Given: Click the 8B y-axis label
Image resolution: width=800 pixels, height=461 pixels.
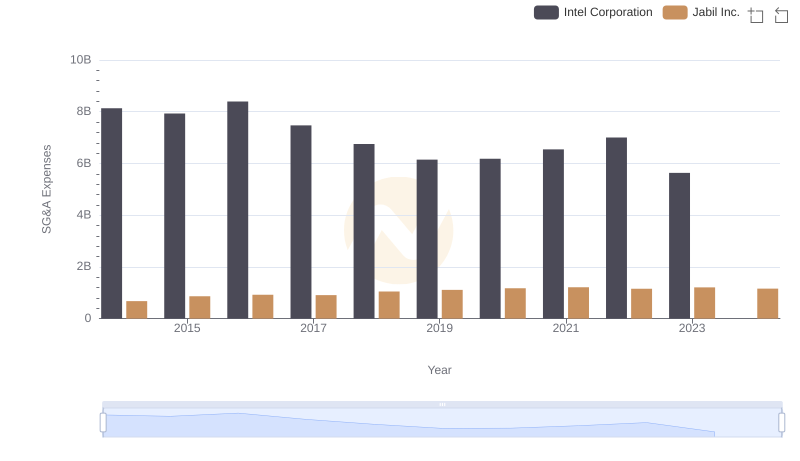Looking at the screenshot, I should [84, 111].
